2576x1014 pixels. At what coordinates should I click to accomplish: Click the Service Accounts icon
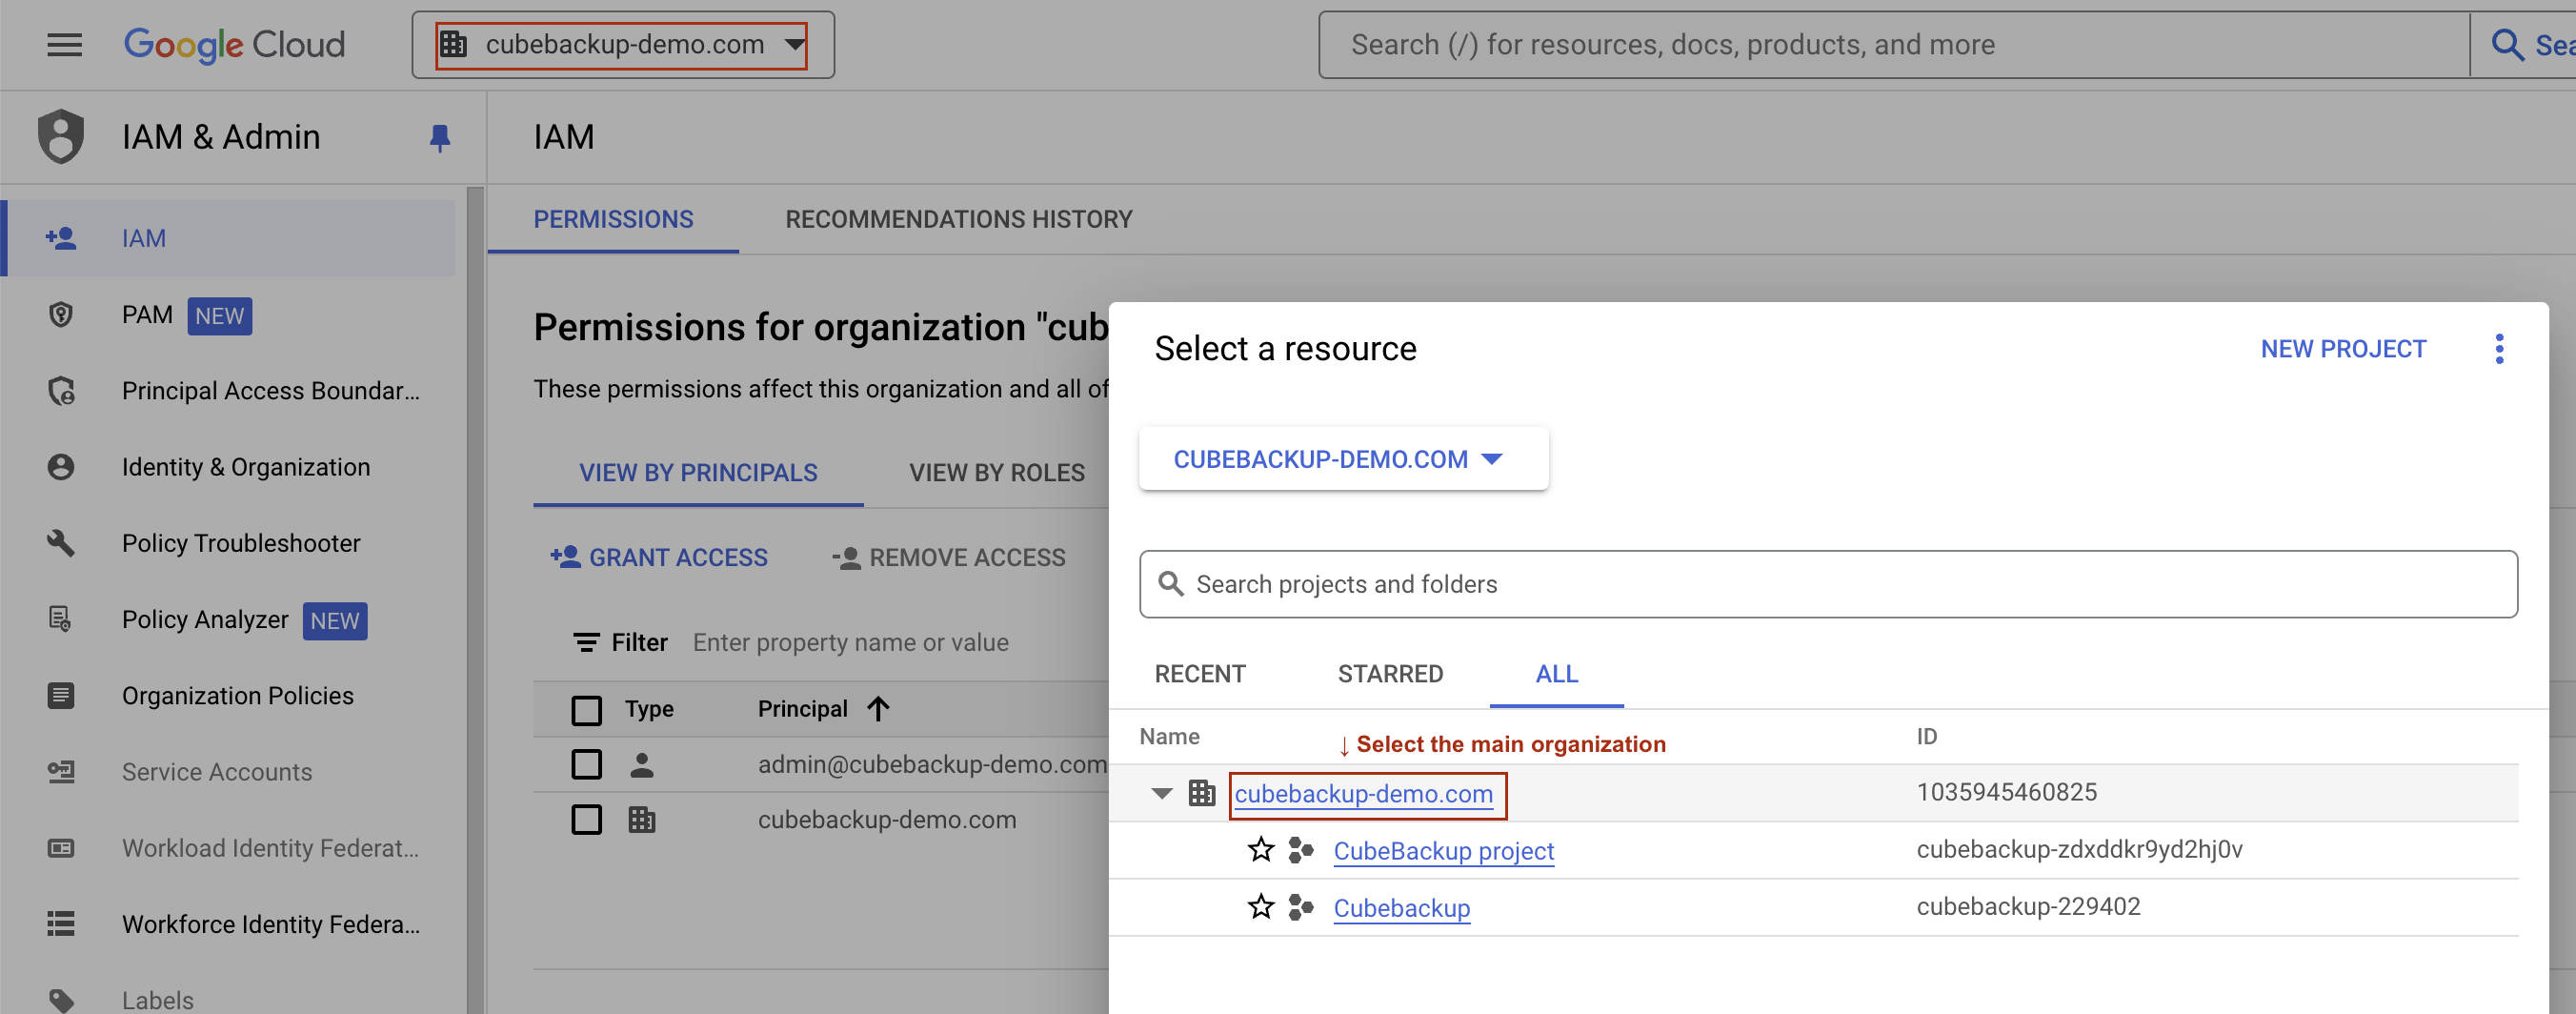pyautogui.click(x=61, y=772)
